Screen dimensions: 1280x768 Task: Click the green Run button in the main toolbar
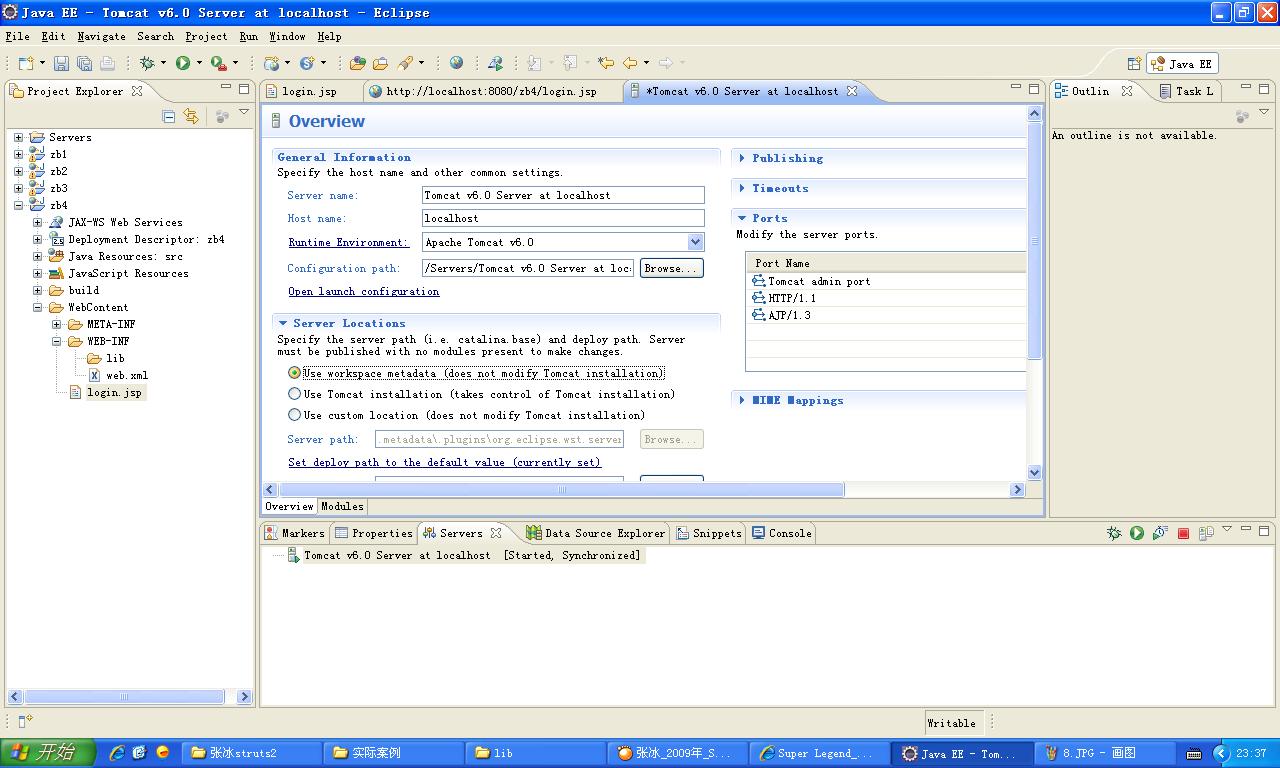183,63
